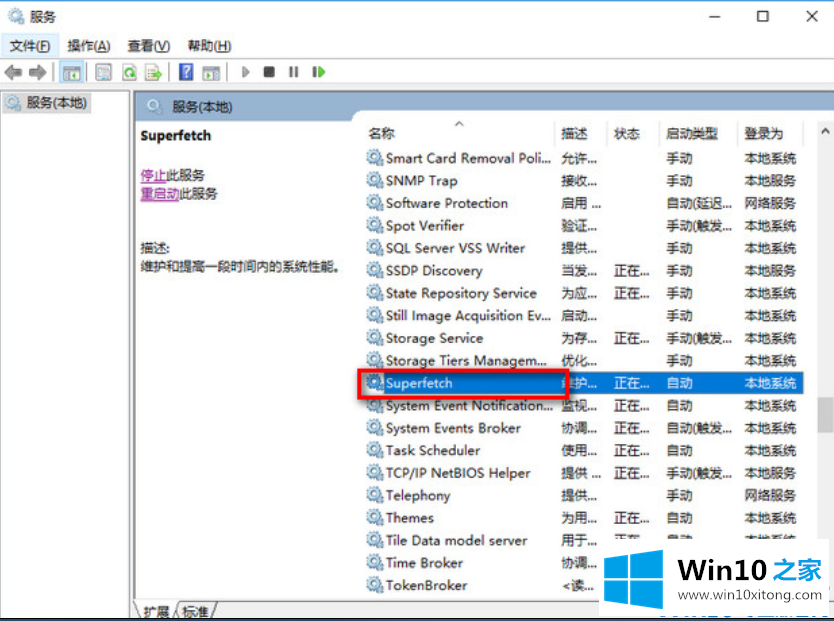Select Still Image Acquisition service name
Screen dimensions: 834x621
[468, 315]
